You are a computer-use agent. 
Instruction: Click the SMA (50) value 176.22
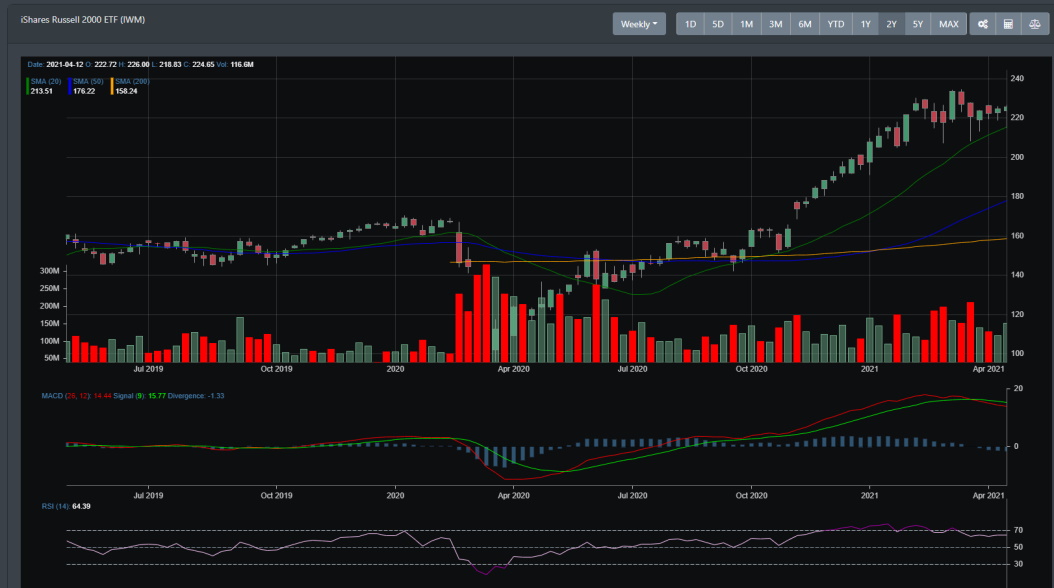84,91
